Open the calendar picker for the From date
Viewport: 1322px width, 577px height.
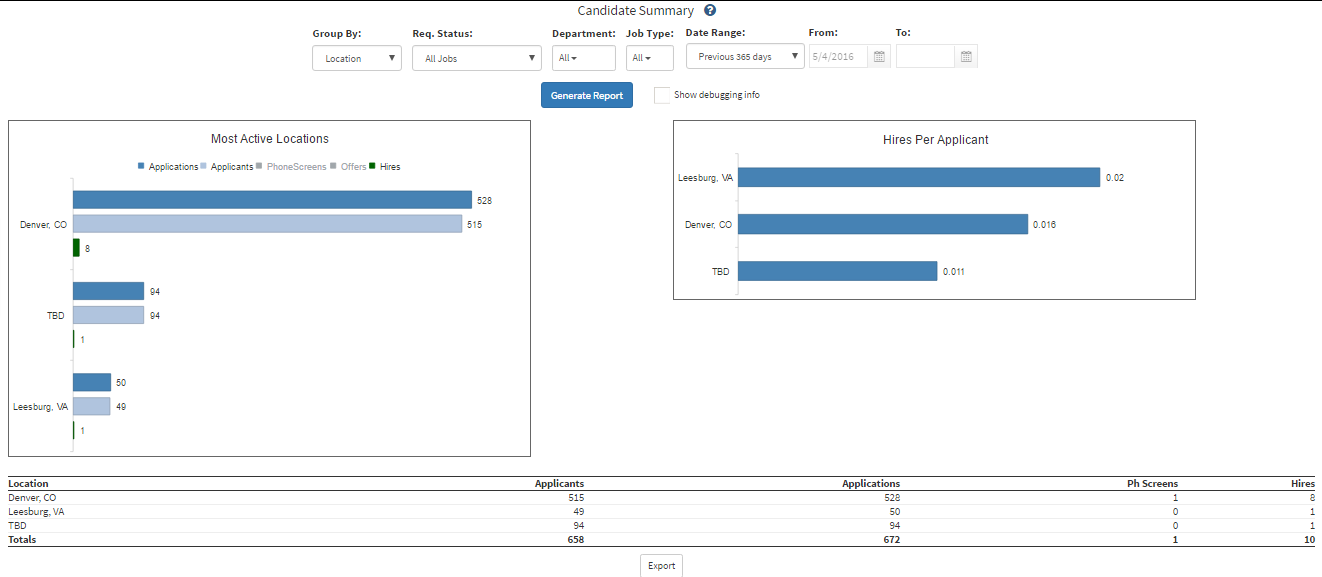[878, 56]
